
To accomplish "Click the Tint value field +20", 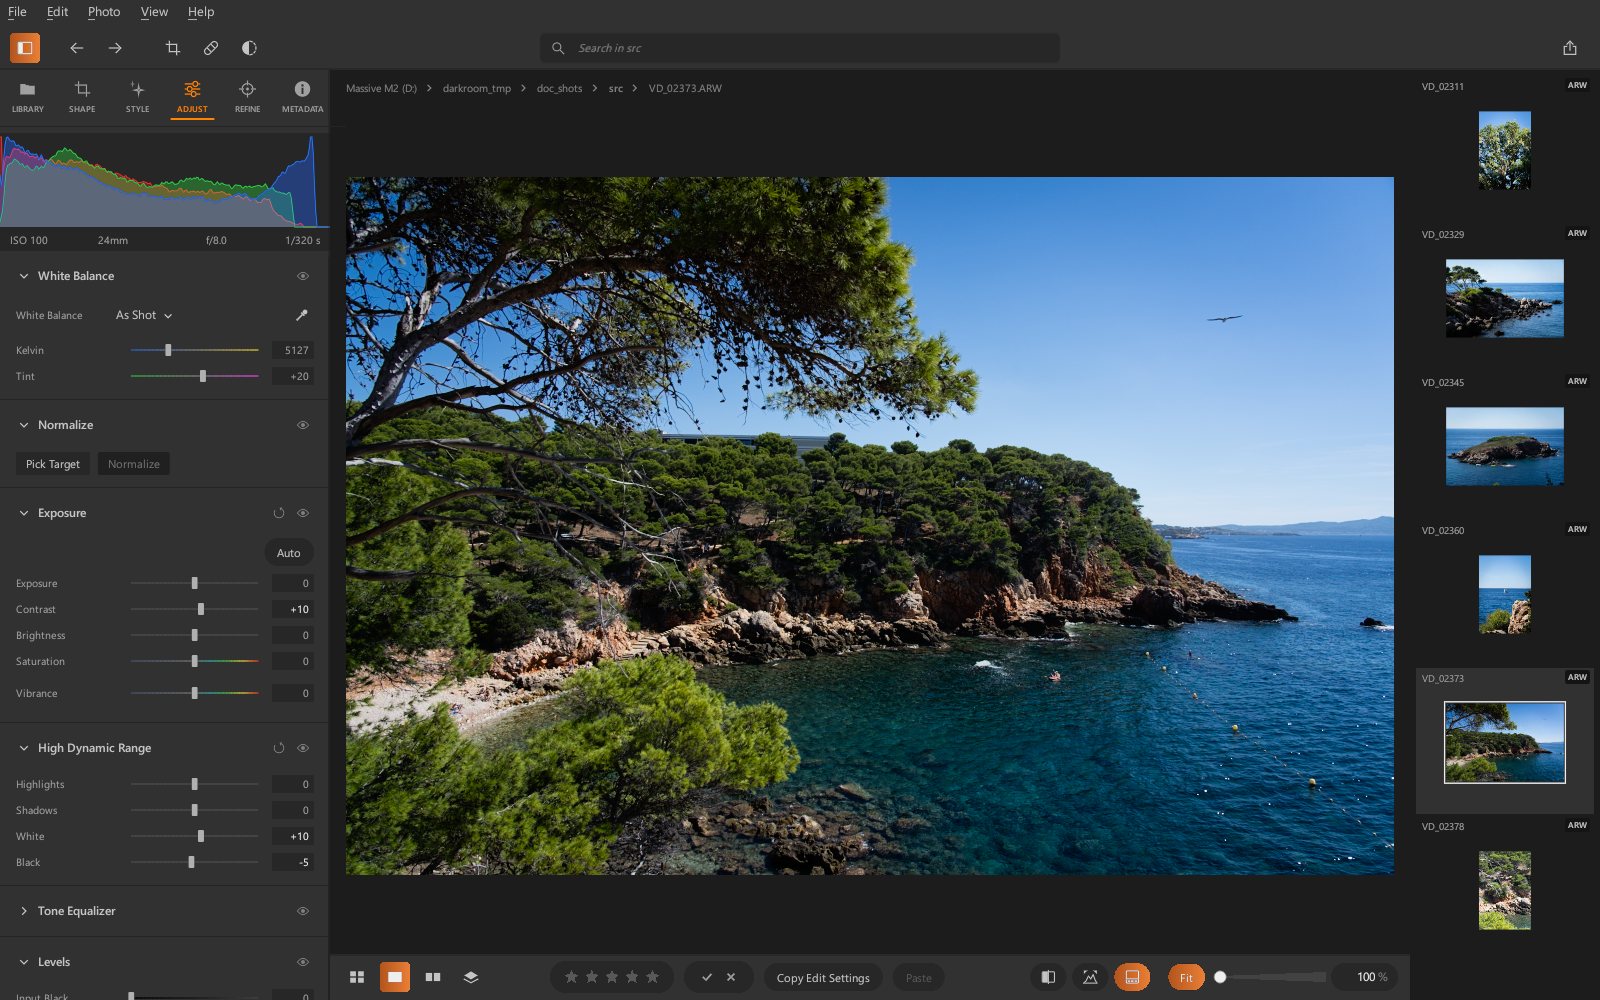I will (293, 376).
